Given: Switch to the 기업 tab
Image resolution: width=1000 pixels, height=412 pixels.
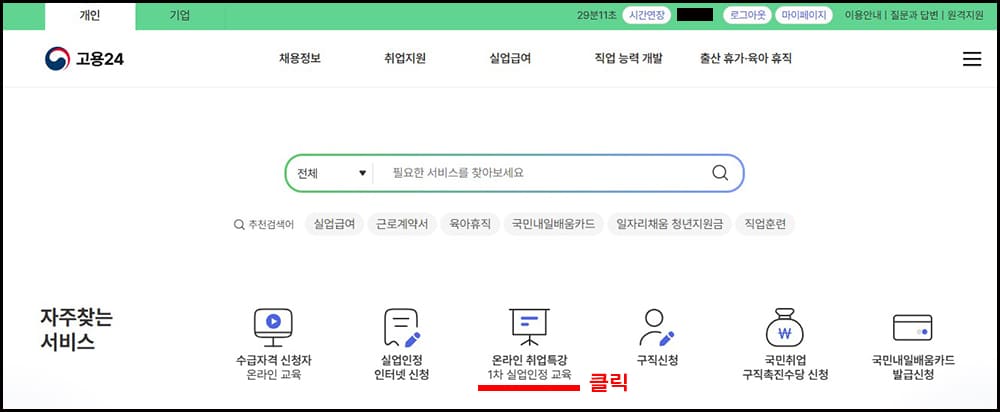Looking at the screenshot, I should click(x=180, y=16).
